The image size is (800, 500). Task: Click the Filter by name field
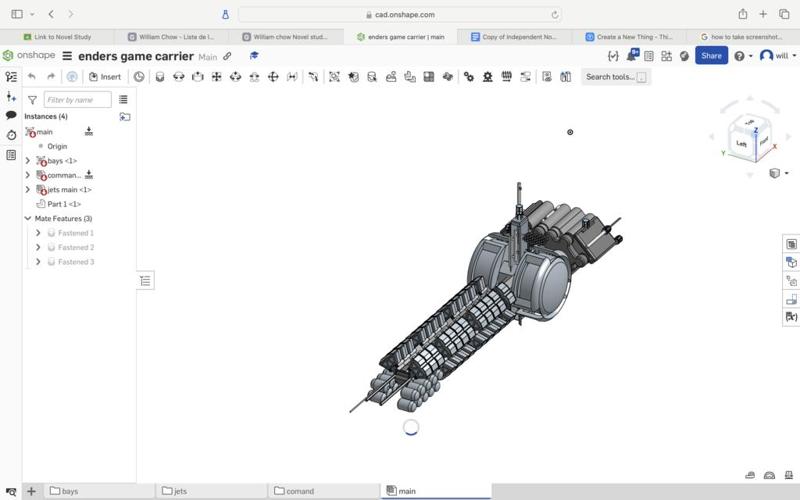point(78,99)
